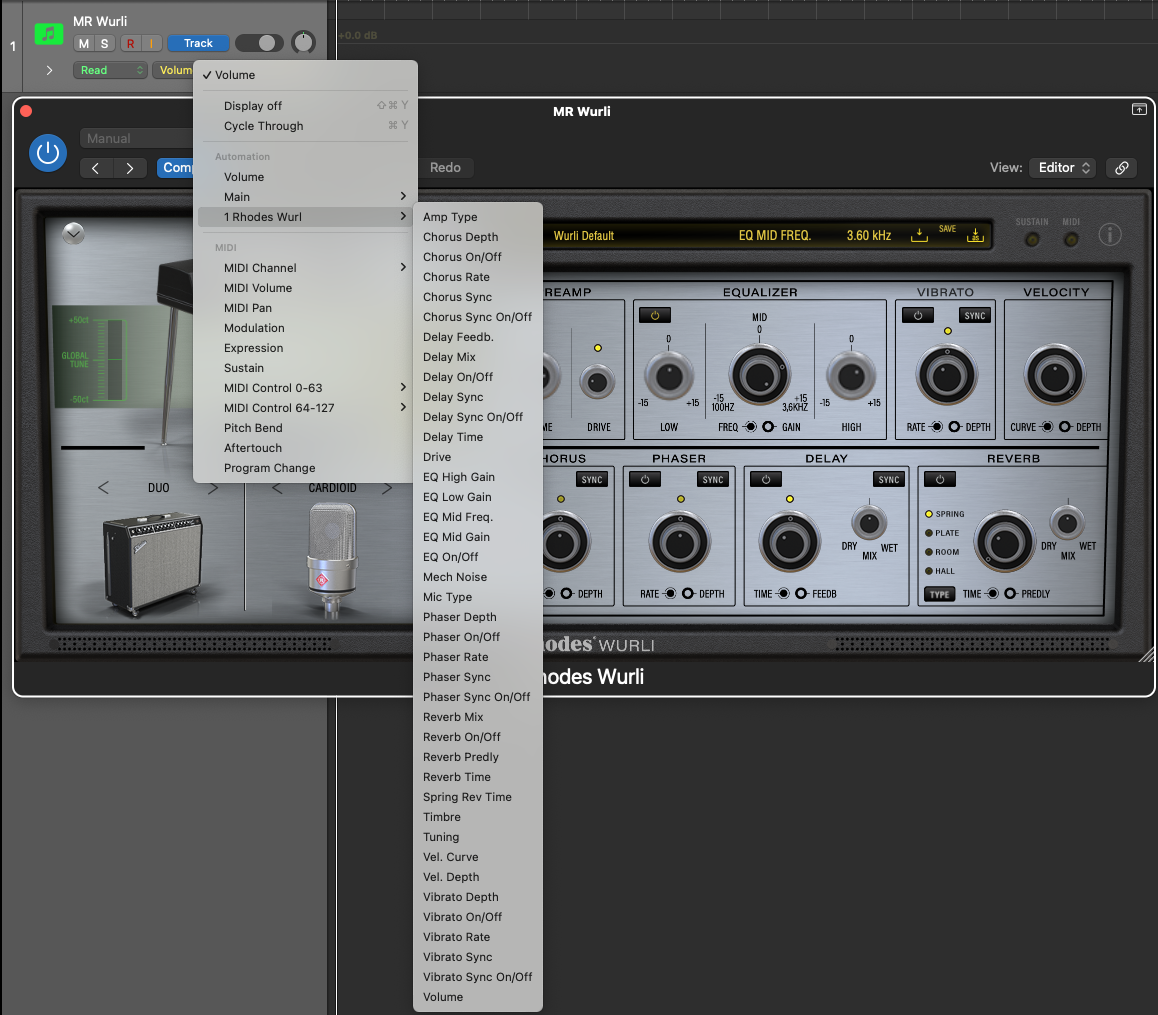The width and height of the screenshot is (1158, 1015).
Task: Click the Reverb time/predelay knob
Action: pos(1004,543)
